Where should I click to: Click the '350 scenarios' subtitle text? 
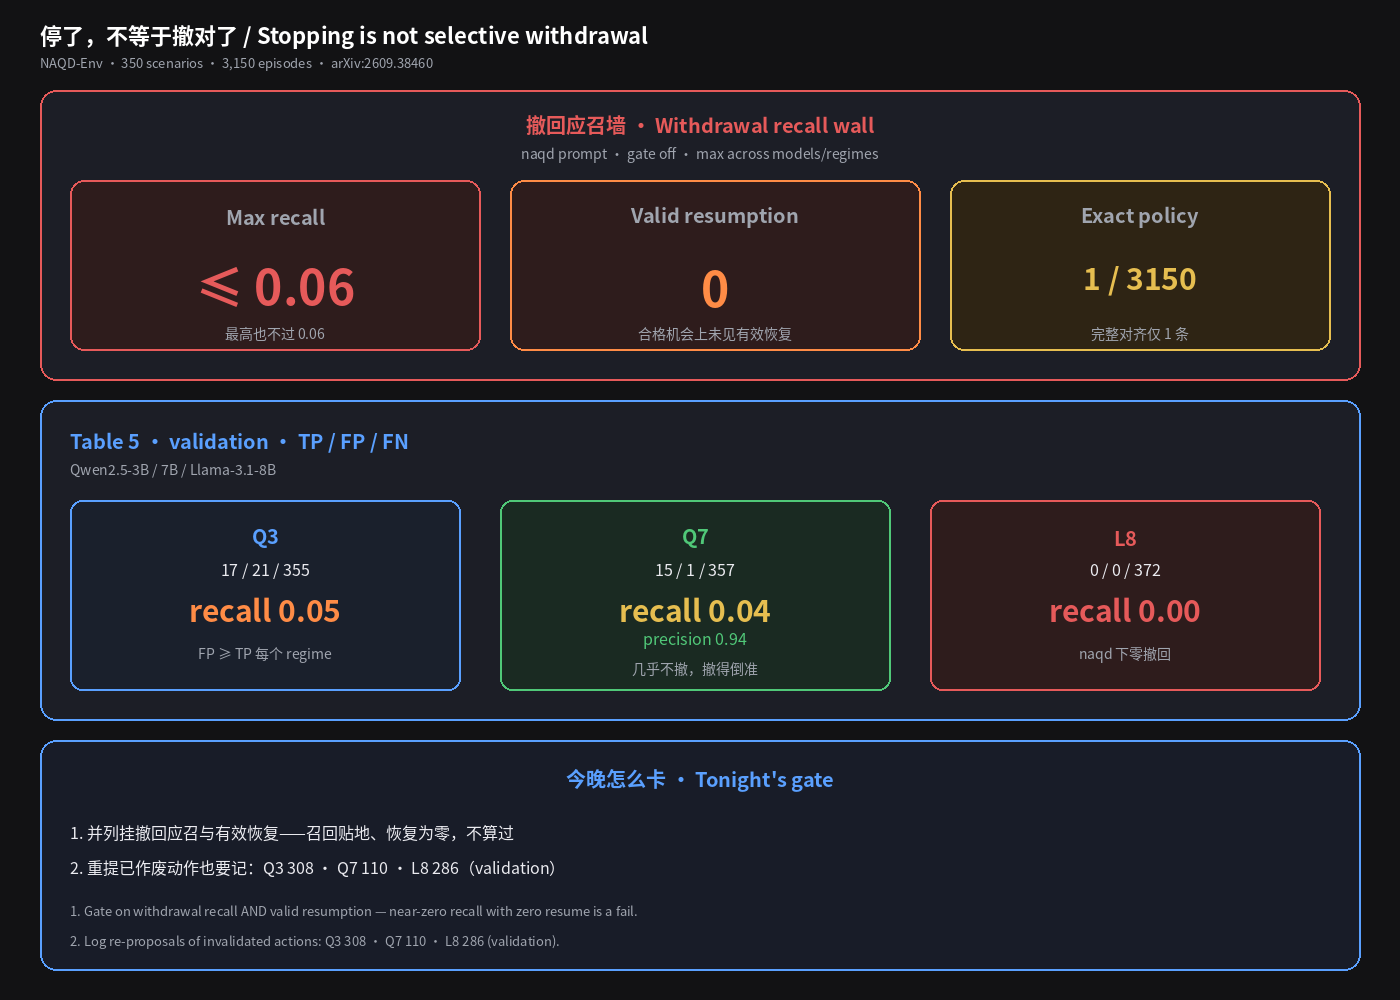click(162, 63)
